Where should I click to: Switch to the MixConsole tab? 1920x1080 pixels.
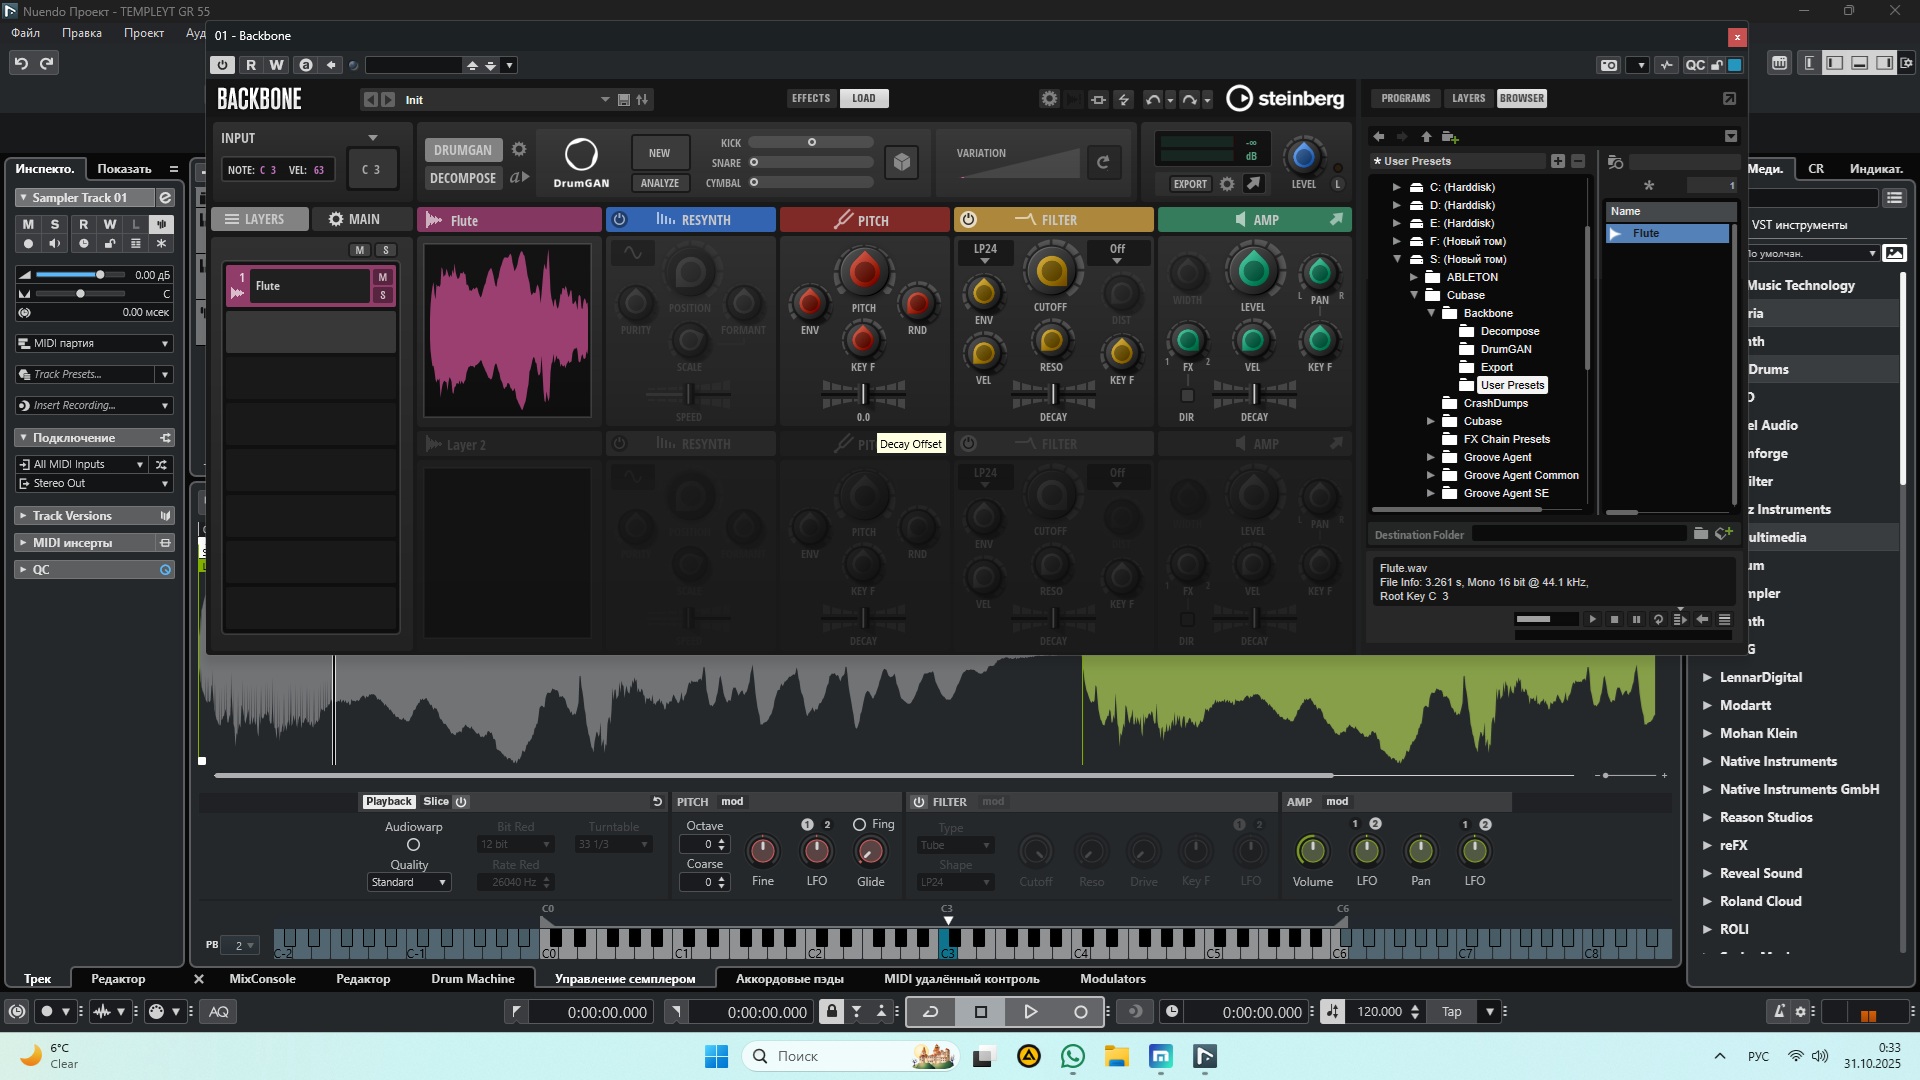[x=262, y=979]
